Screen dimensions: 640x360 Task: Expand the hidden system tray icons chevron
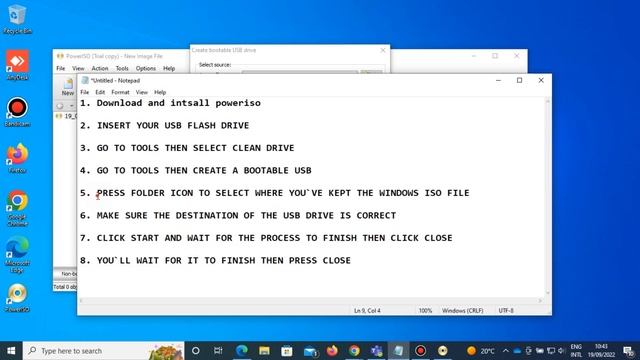point(505,351)
